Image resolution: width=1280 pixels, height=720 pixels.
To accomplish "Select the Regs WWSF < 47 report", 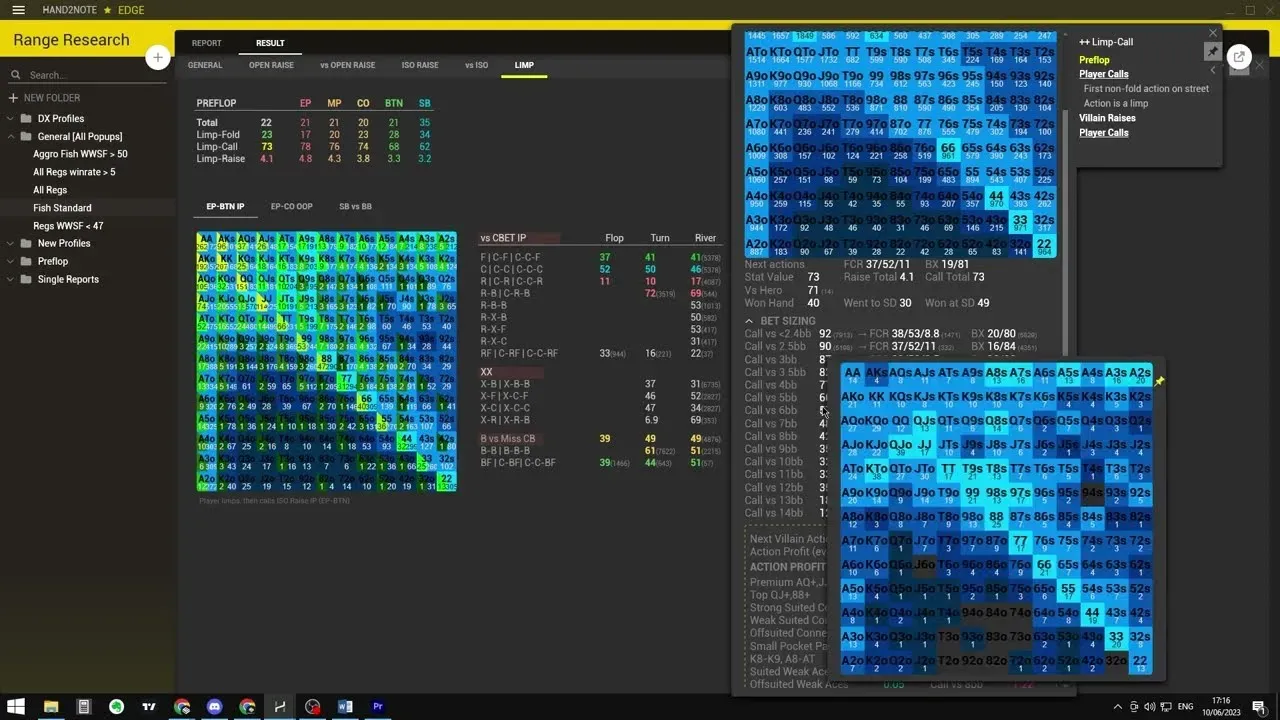I will click(x=68, y=226).
